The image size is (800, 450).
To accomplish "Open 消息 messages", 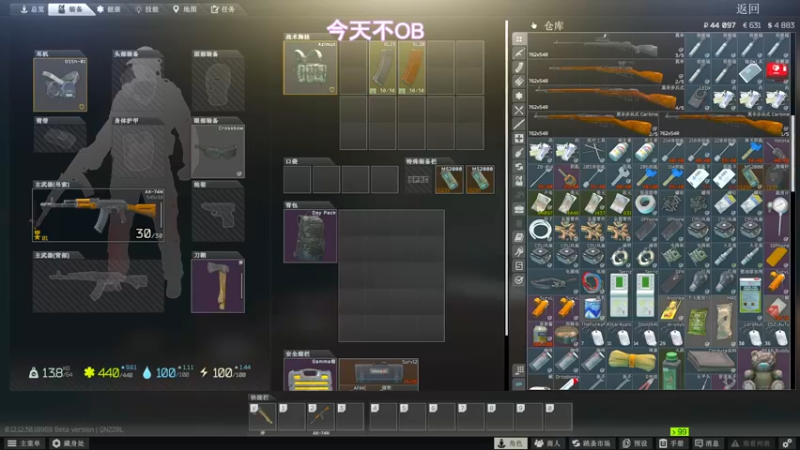I will pos(707,443).
